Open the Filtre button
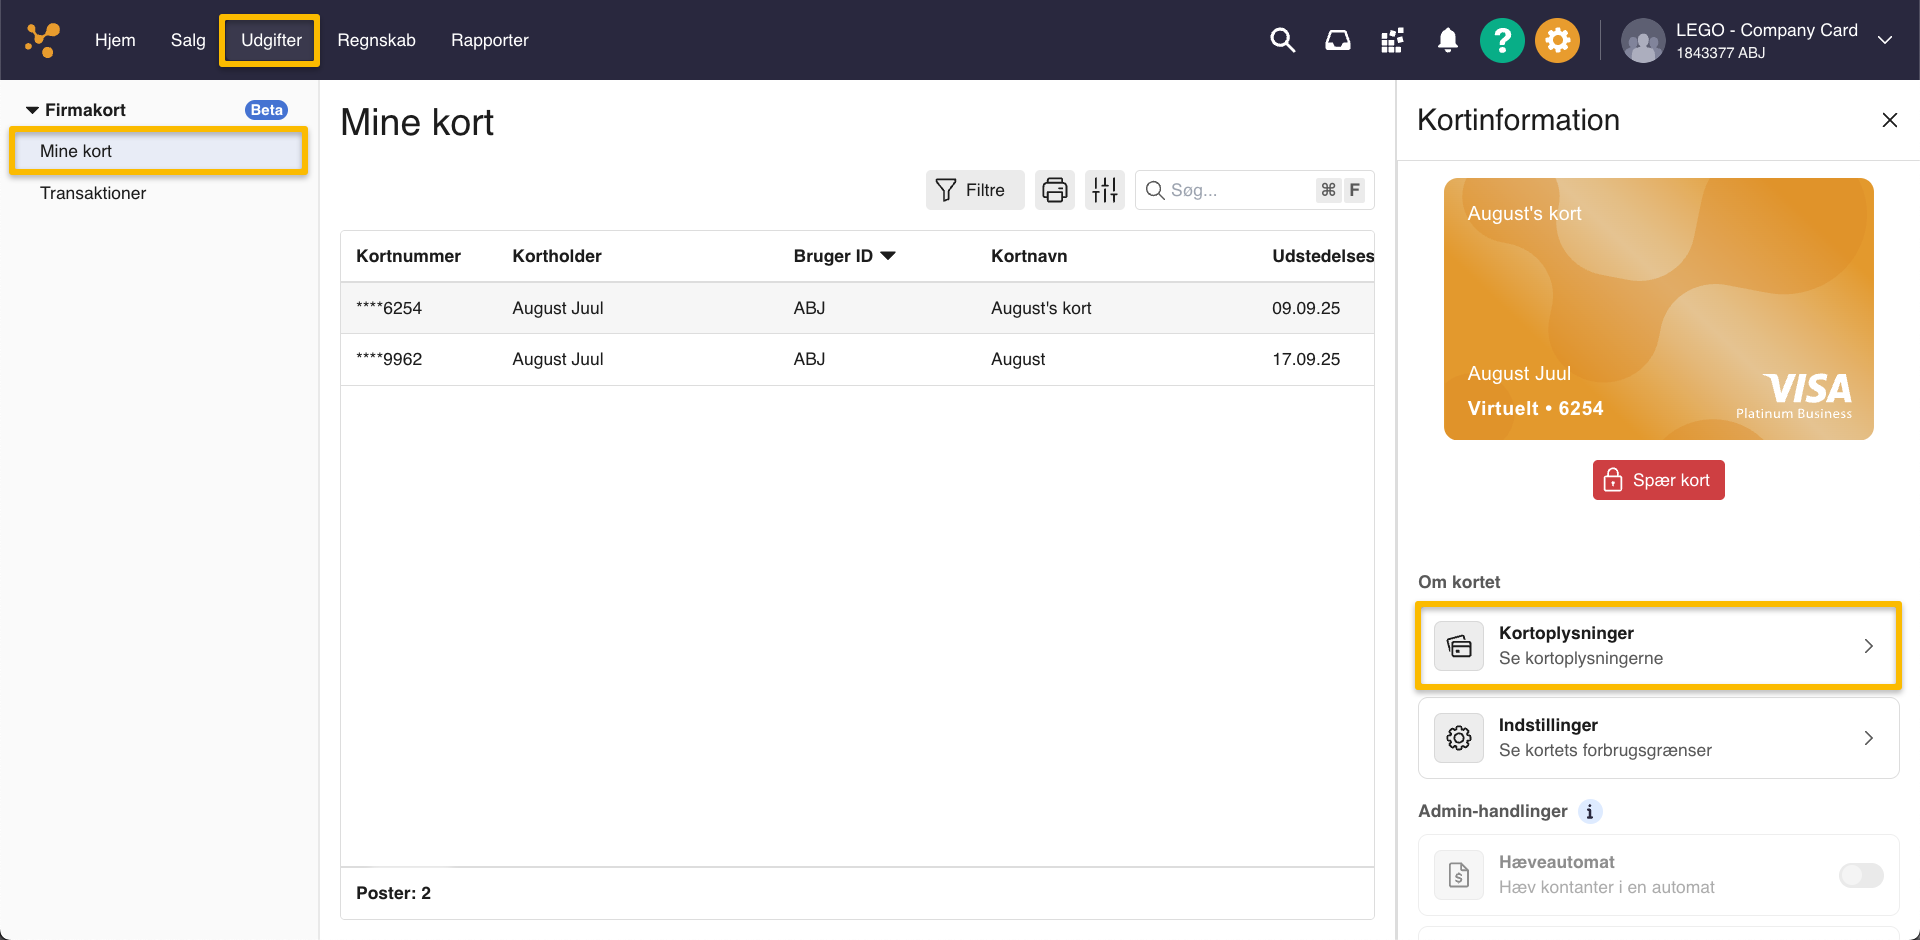Image resolution: width=1920 pixels, height=940 pixels. tap(974, 190)
